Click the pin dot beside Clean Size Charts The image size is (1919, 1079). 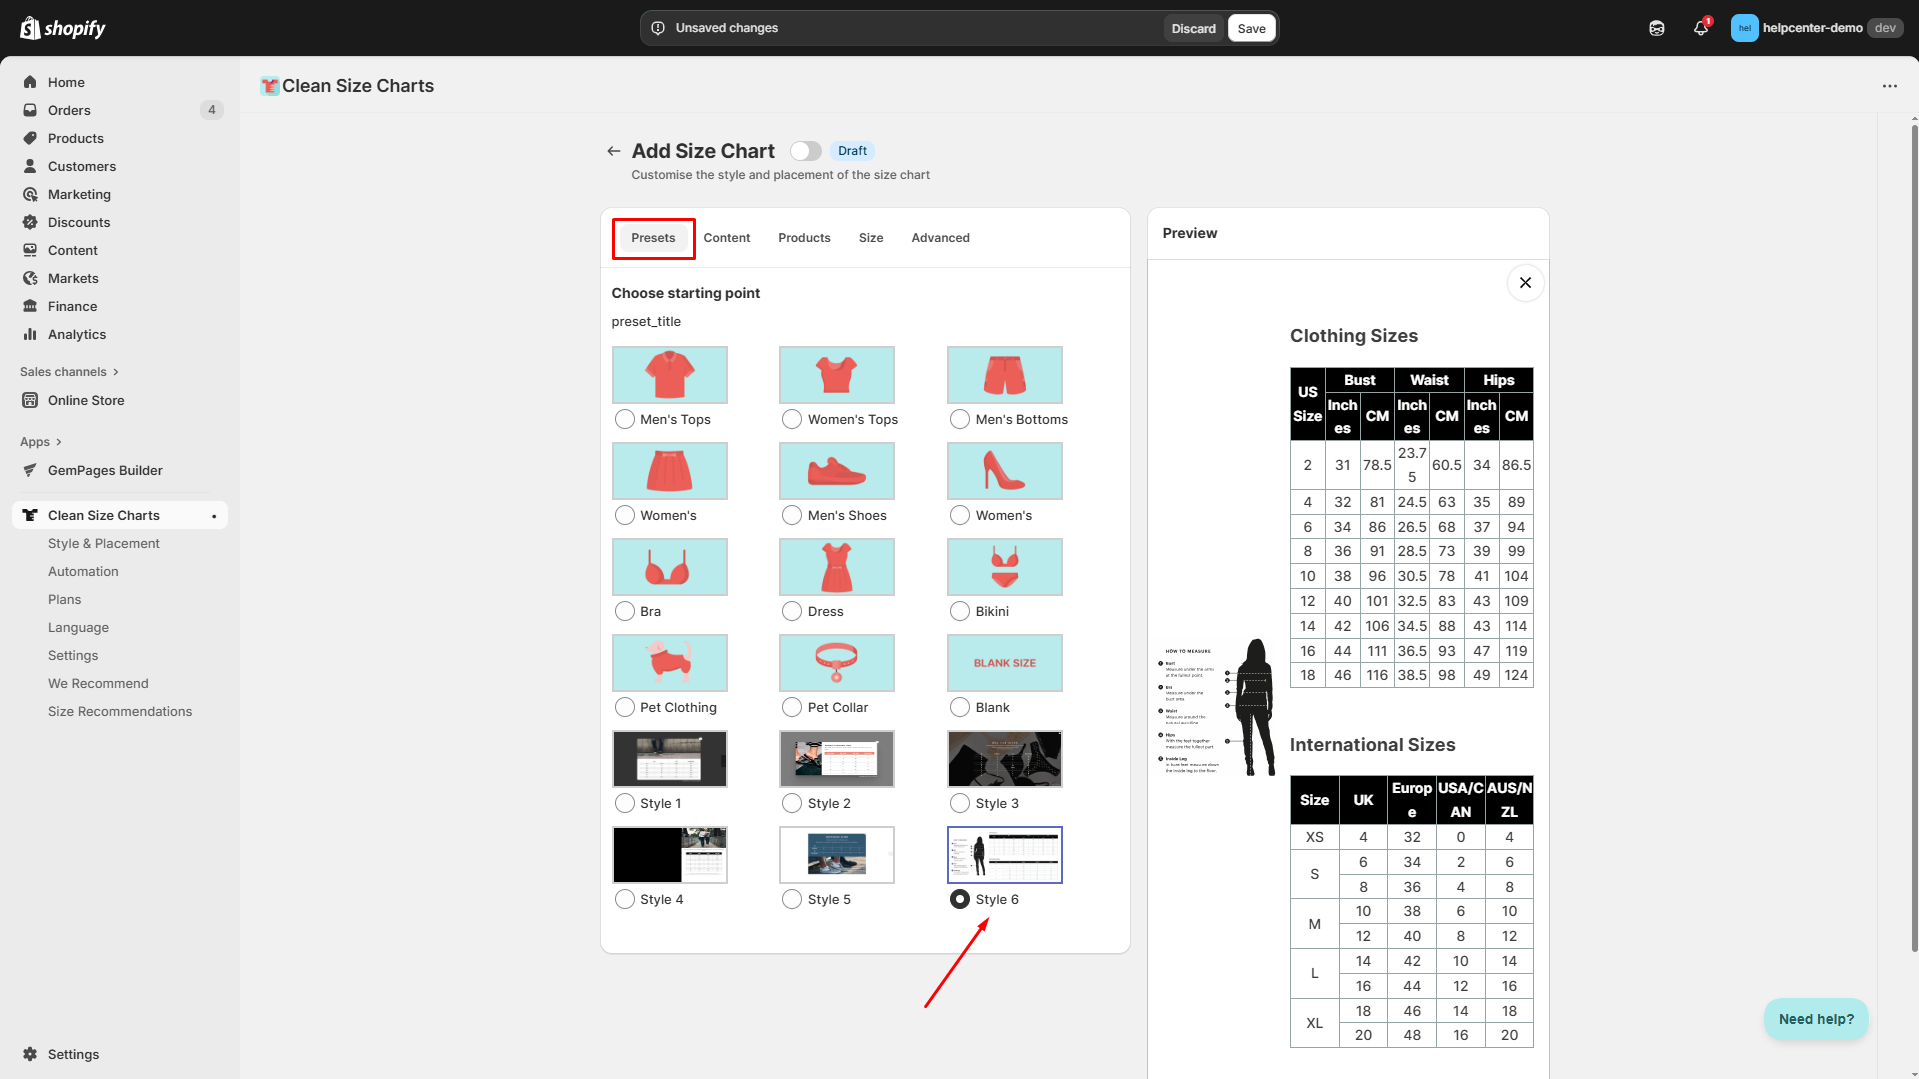tap(214, 516)
